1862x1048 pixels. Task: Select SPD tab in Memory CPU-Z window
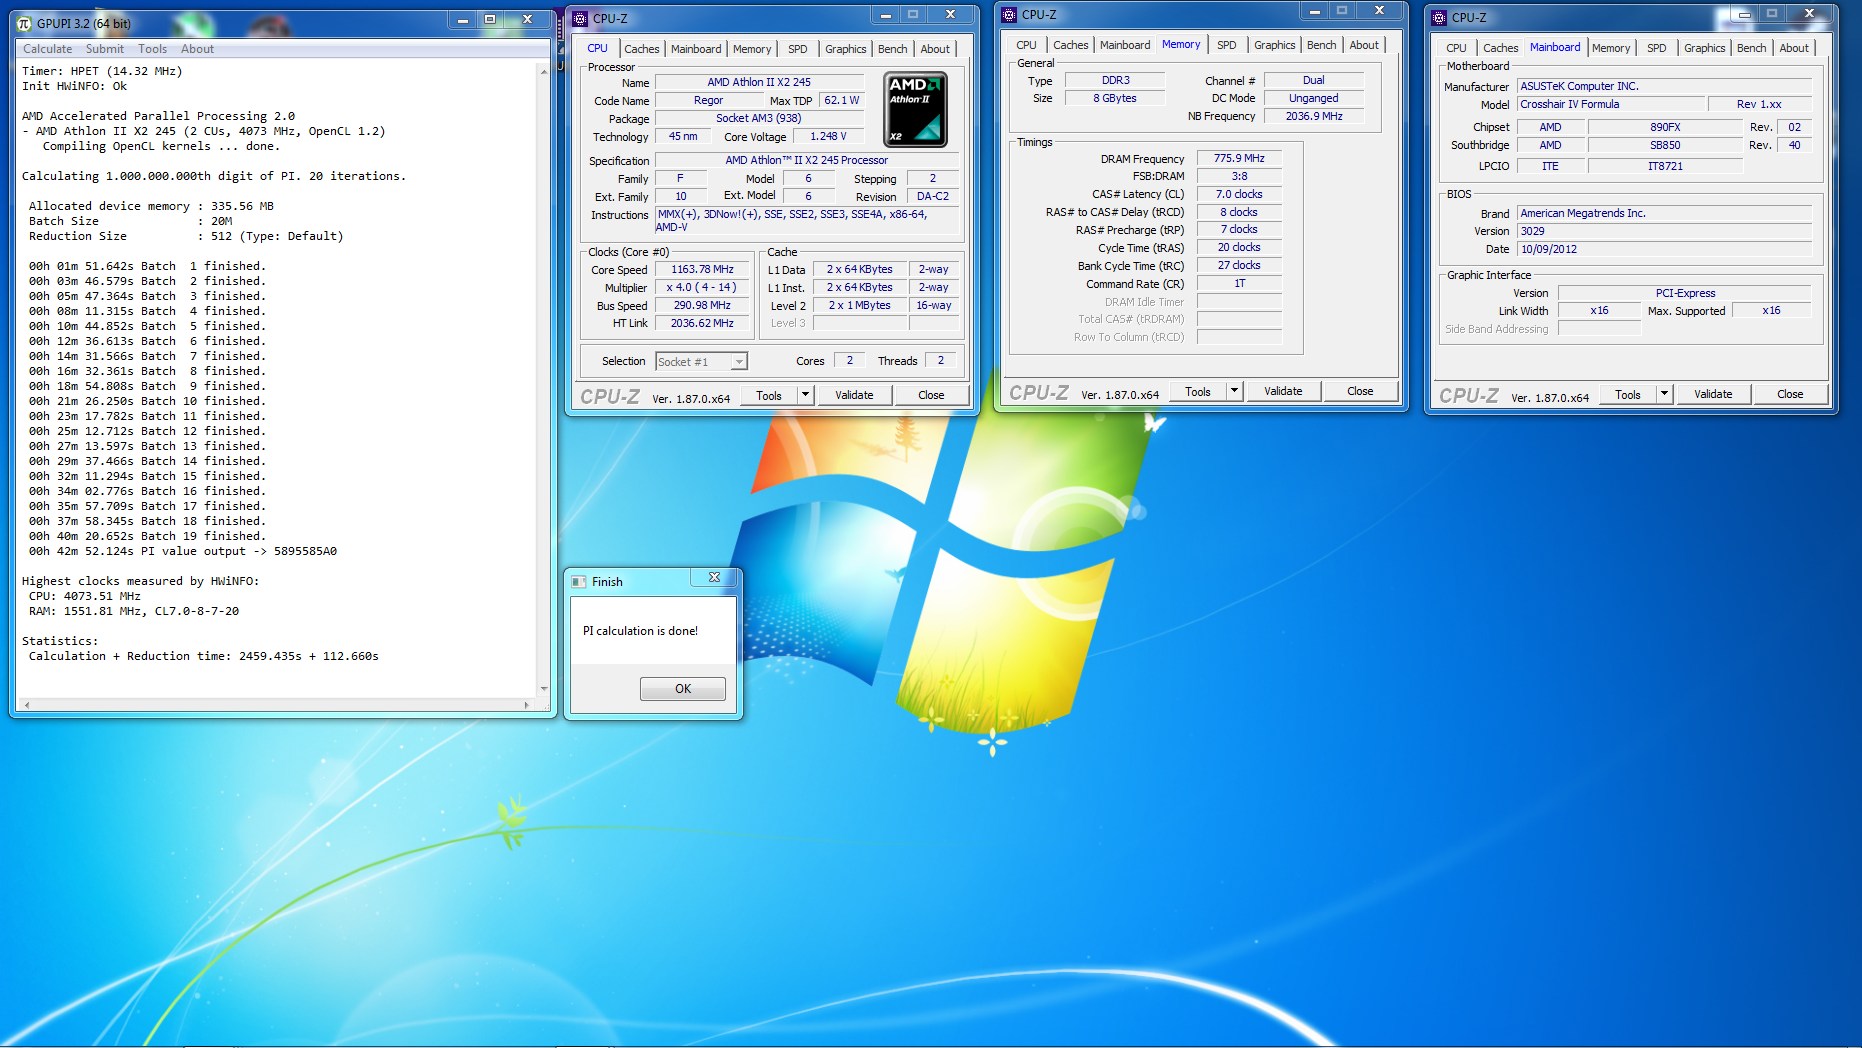1227,45
